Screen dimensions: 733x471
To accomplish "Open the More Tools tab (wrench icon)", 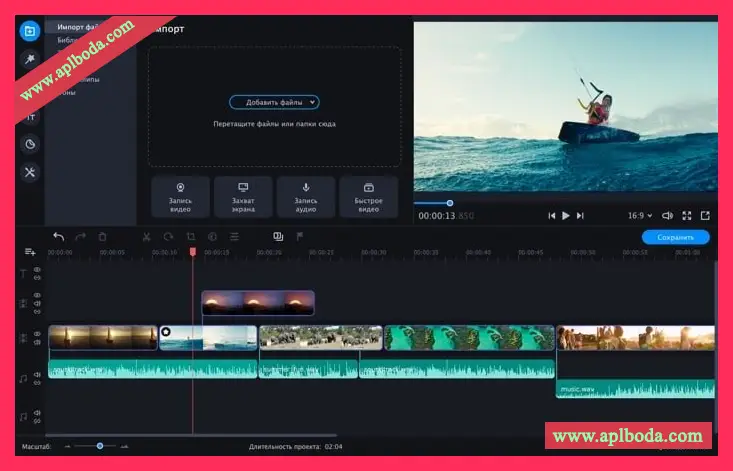I will pos(30,172).
